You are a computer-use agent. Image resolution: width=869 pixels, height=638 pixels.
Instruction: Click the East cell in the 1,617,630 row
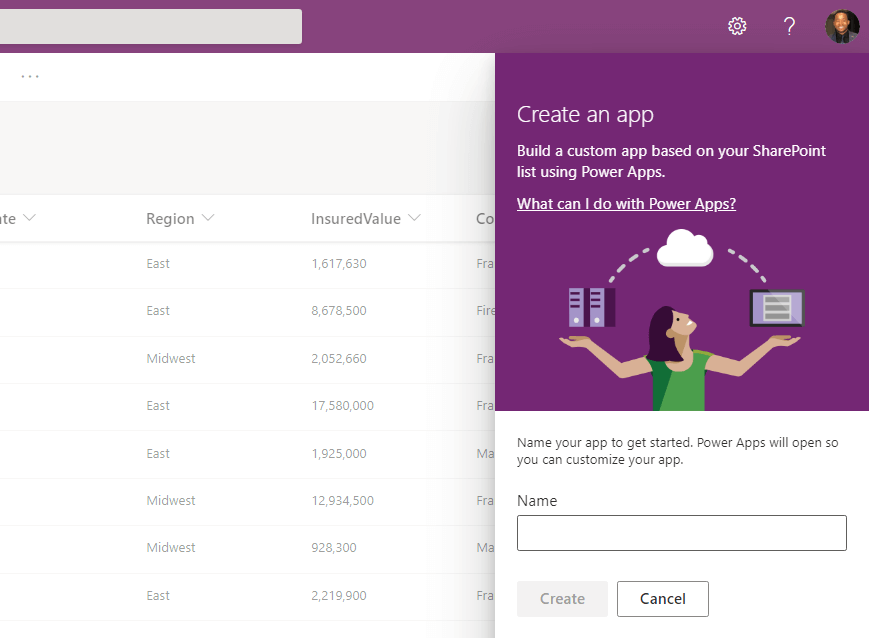point(158,264)
